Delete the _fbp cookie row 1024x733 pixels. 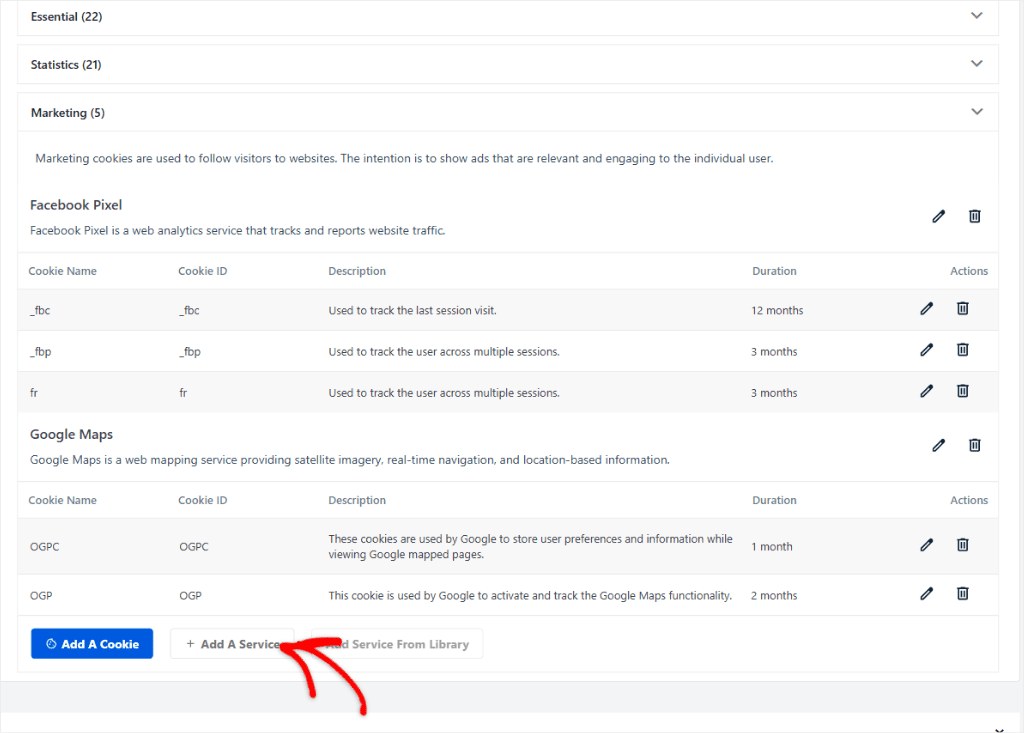click(x=963, y=350)
